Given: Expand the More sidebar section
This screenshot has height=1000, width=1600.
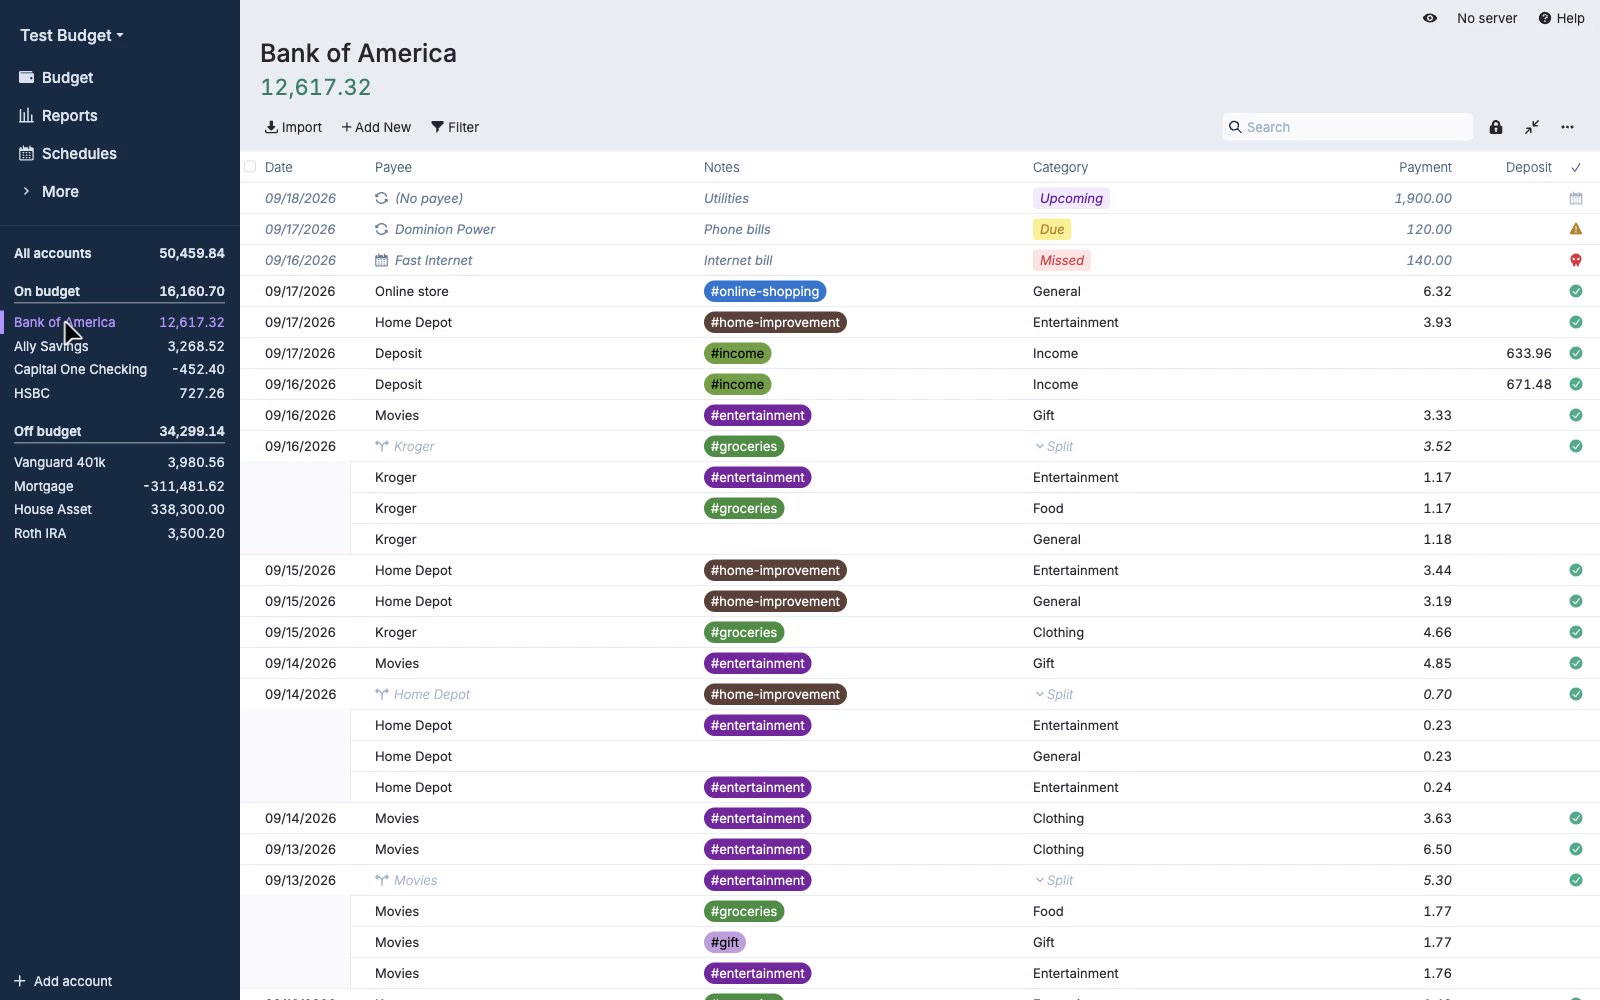Looking at the screenshot, I should (60, 192).
